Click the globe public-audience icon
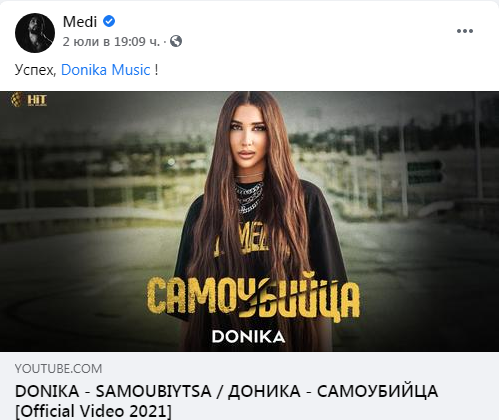Image resolution: width=499 pixels, height=420 pixels. (x=176, y=41)
